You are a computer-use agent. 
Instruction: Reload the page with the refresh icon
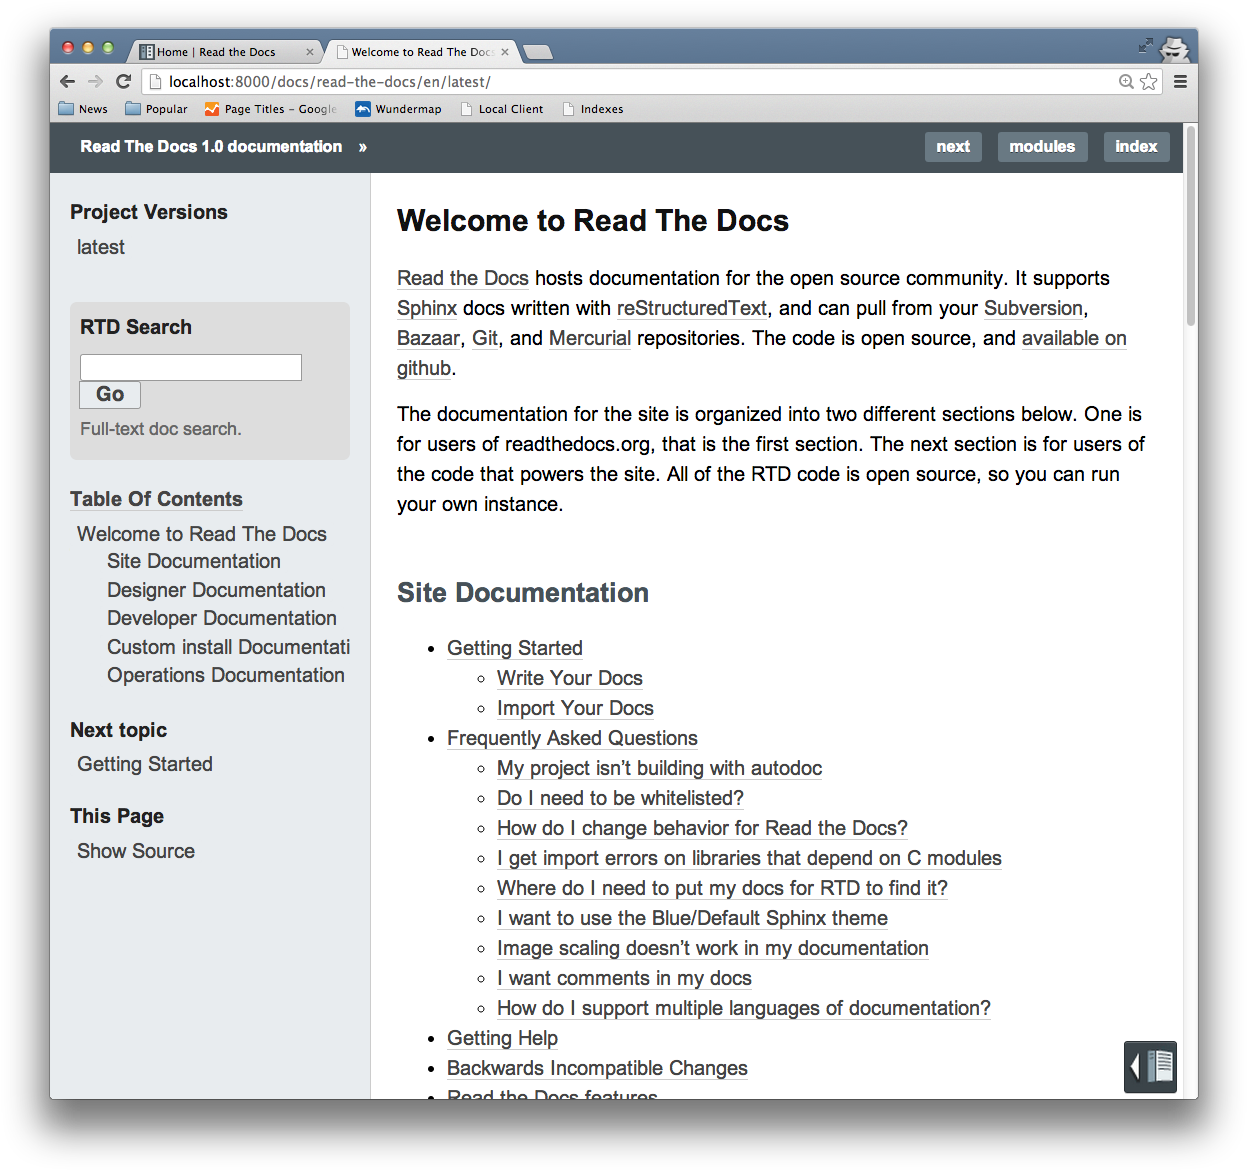click(x=123, y=81)
